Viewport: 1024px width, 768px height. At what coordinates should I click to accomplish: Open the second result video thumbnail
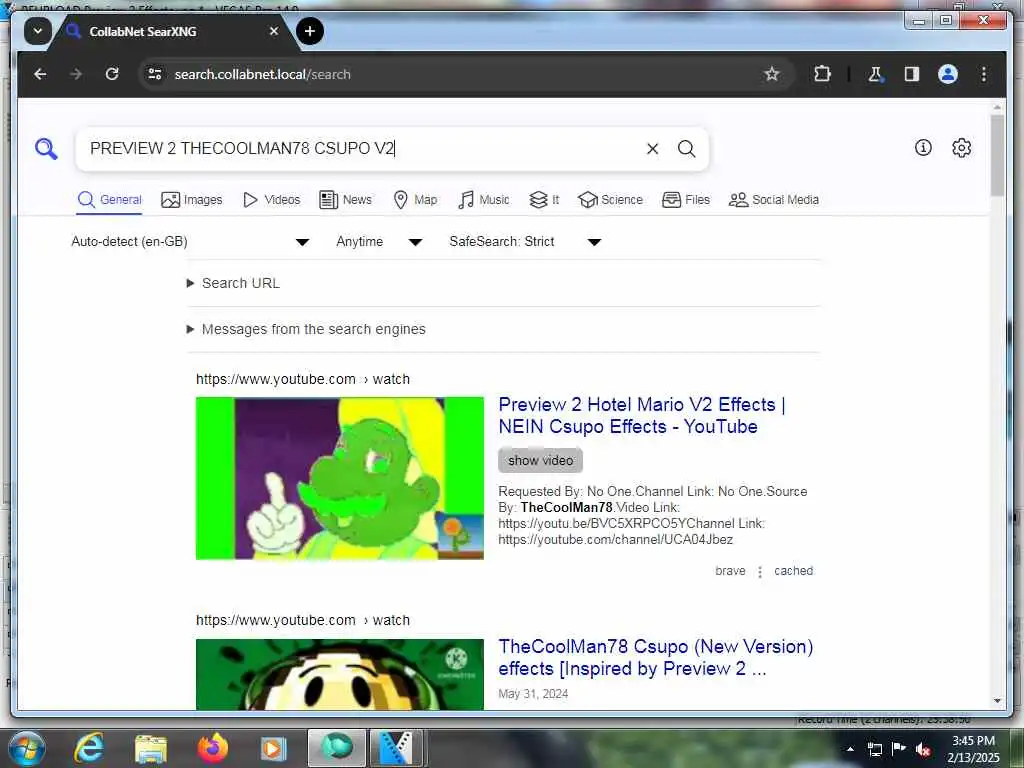[x=340, y=675]
